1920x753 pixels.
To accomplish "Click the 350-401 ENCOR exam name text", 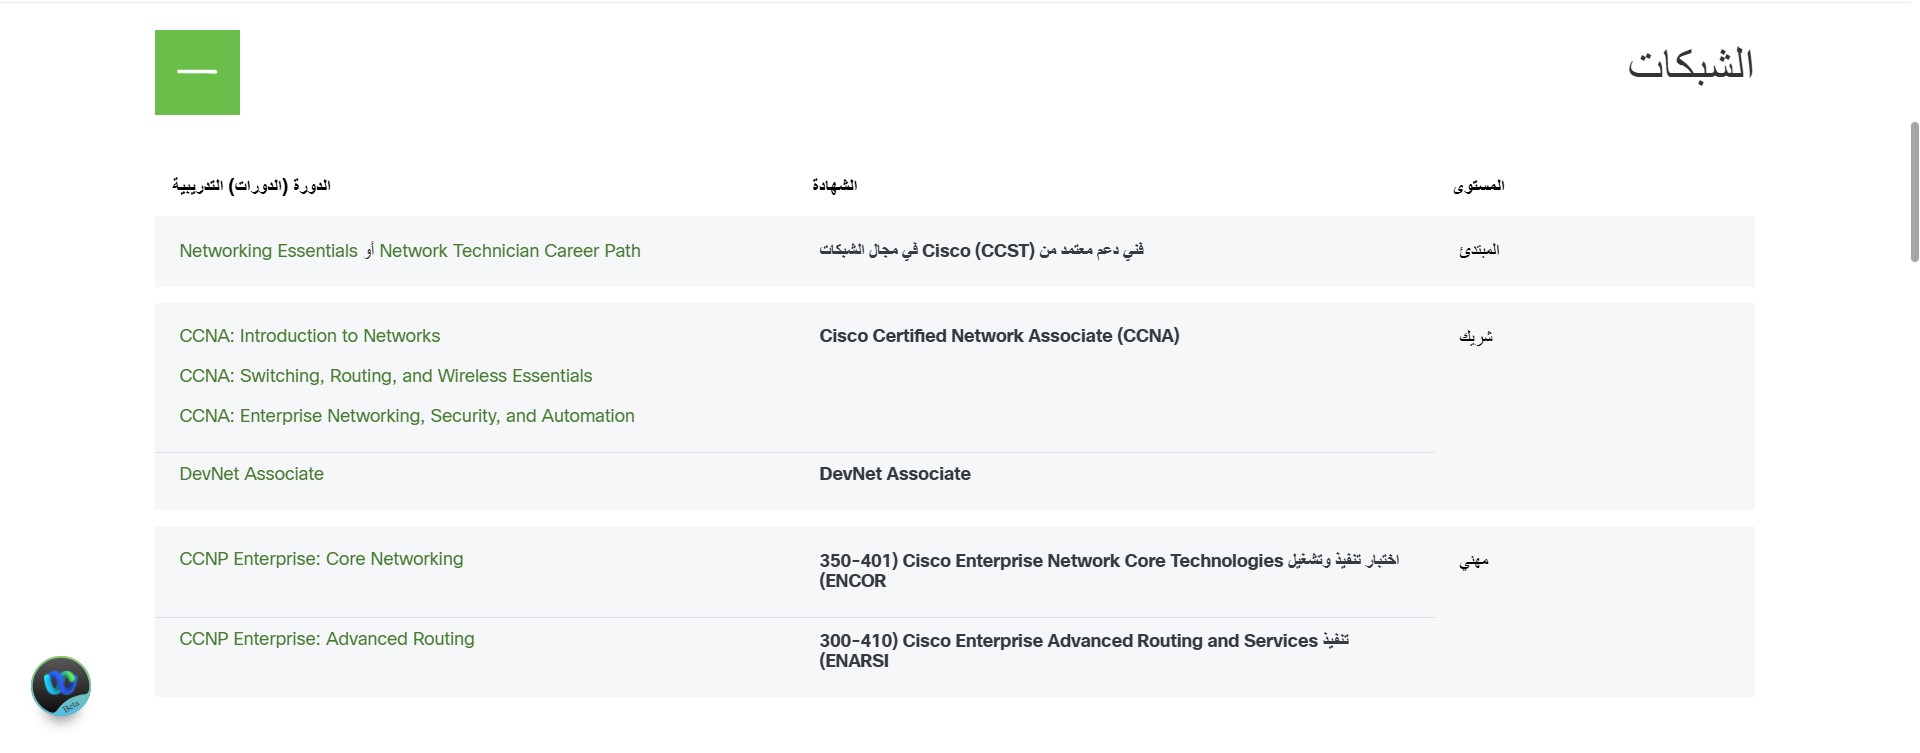I will tap(1109, 571).
